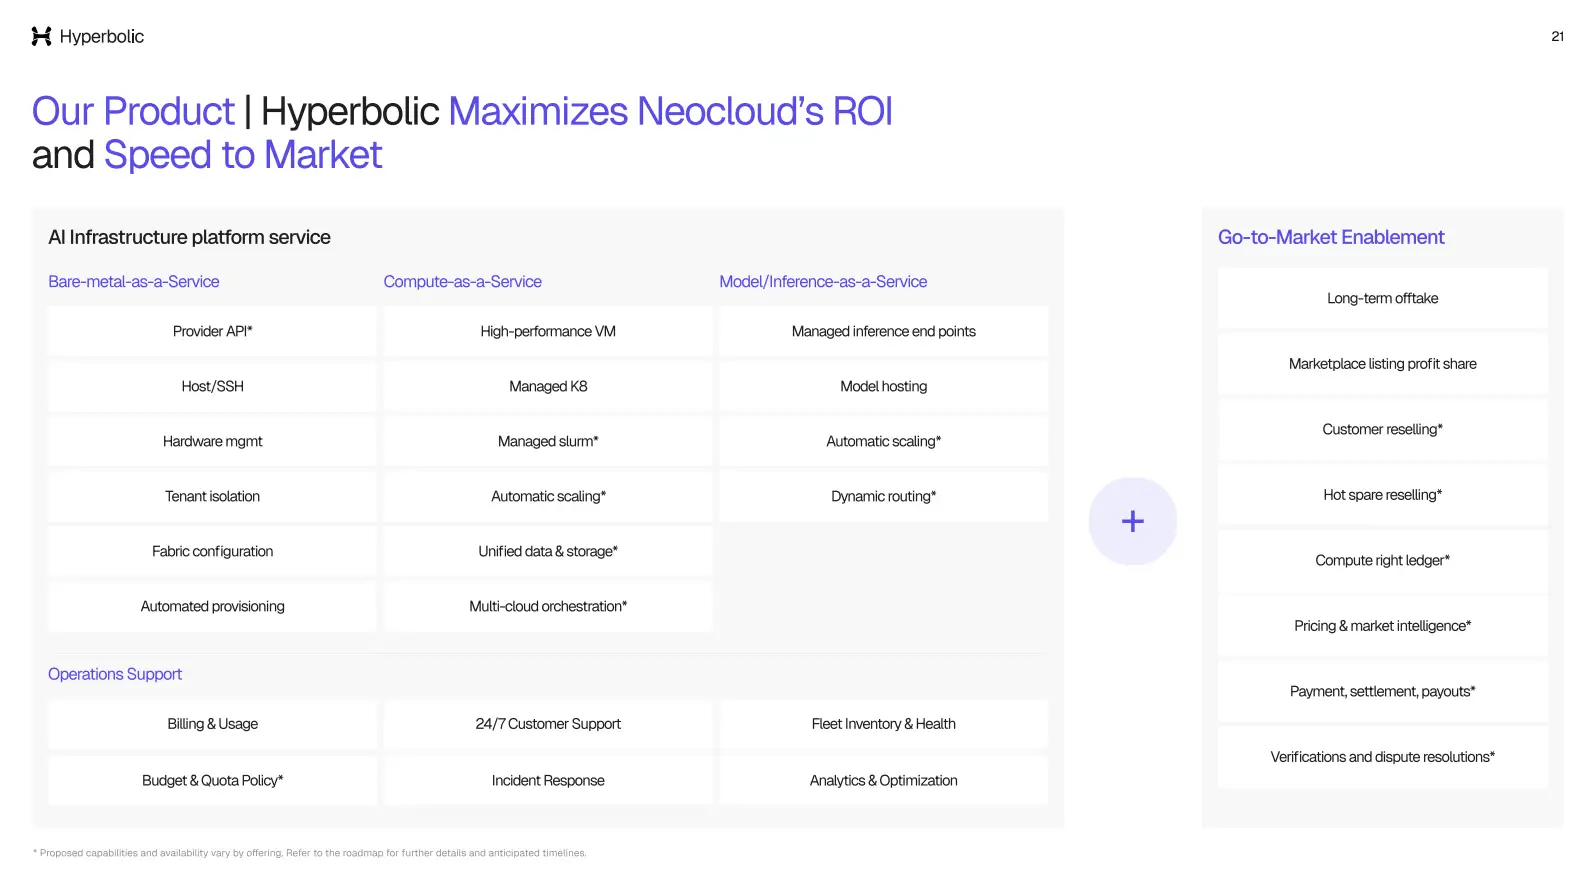Click the 'Pricing & market intelligence*' card
1596x888 pixels.
pos(1383,626)
